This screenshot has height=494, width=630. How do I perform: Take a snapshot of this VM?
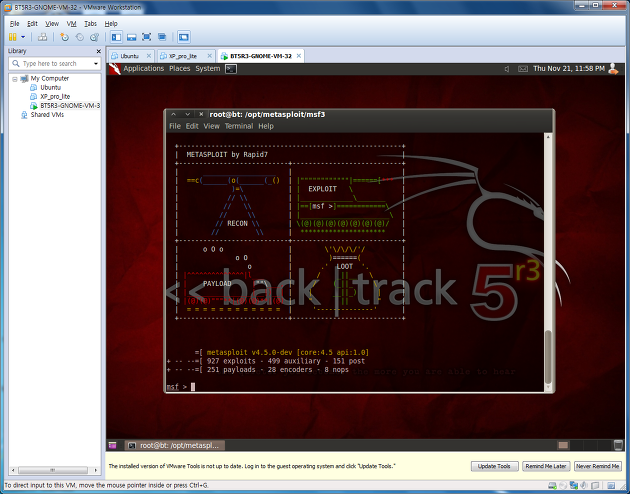pos(64,37)
